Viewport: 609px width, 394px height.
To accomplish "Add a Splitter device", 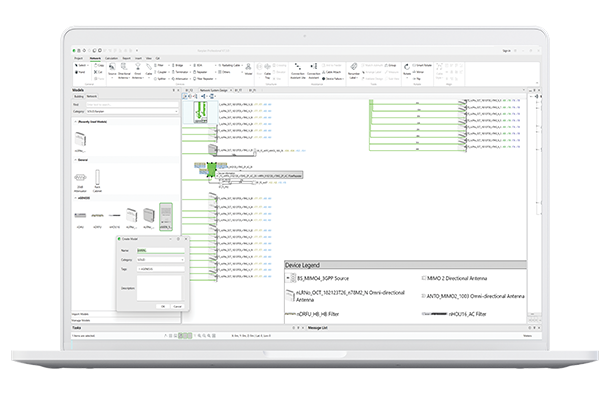I will pos(160,79).
